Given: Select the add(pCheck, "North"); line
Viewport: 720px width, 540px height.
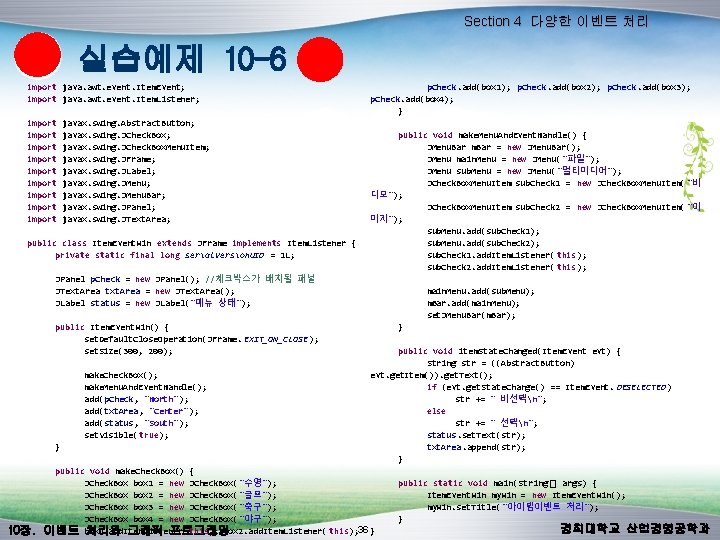Looking at the screenshot, I should tap(136, 399).
